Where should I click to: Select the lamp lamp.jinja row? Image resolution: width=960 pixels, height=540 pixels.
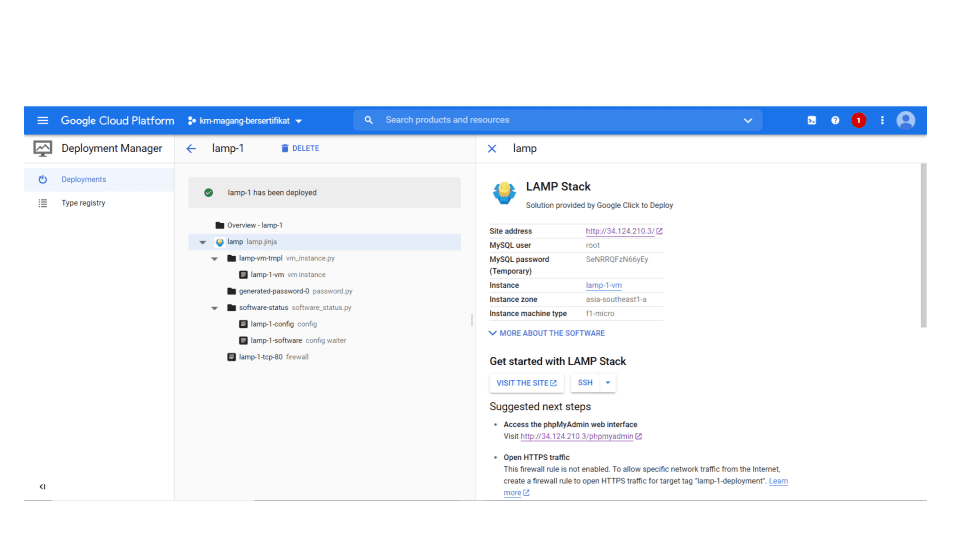coord(324,242)
